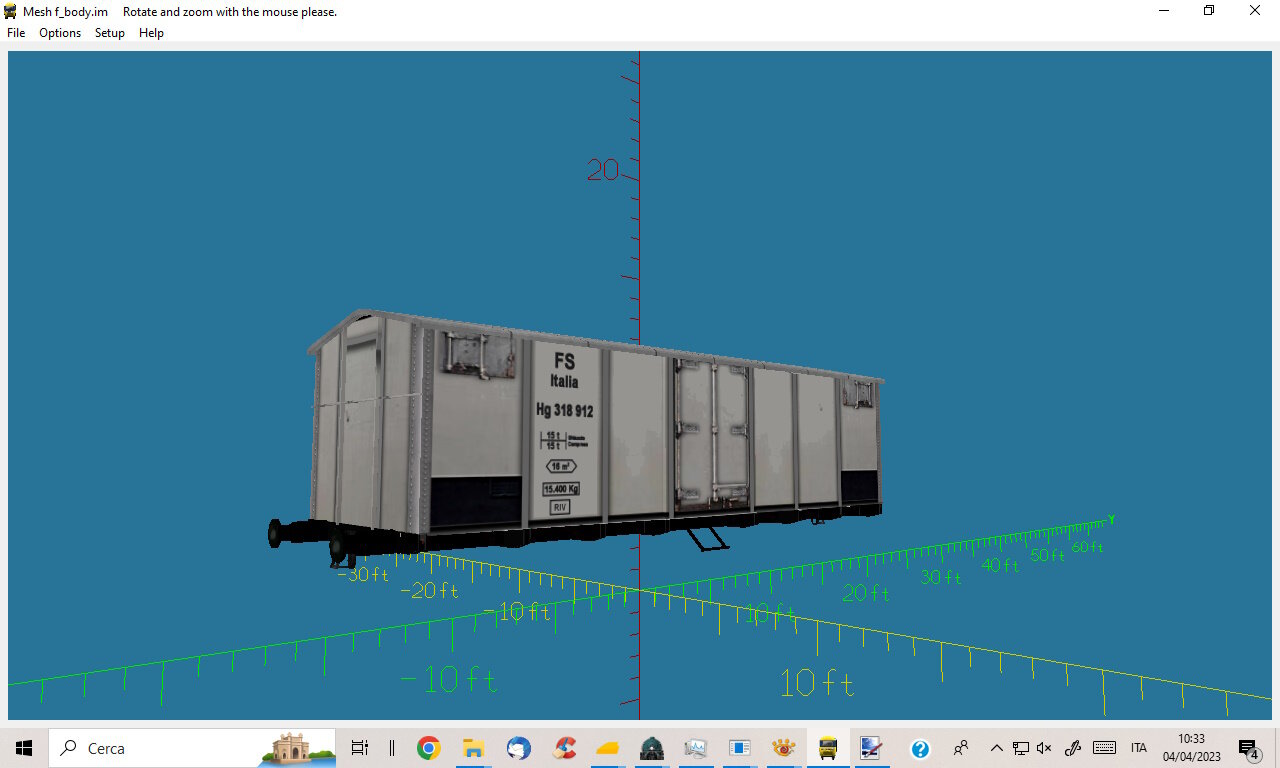Viewport: 1280px width, 768px height.
Task: Launch Google Chrome from the taskbar
Action: point(429,748)
